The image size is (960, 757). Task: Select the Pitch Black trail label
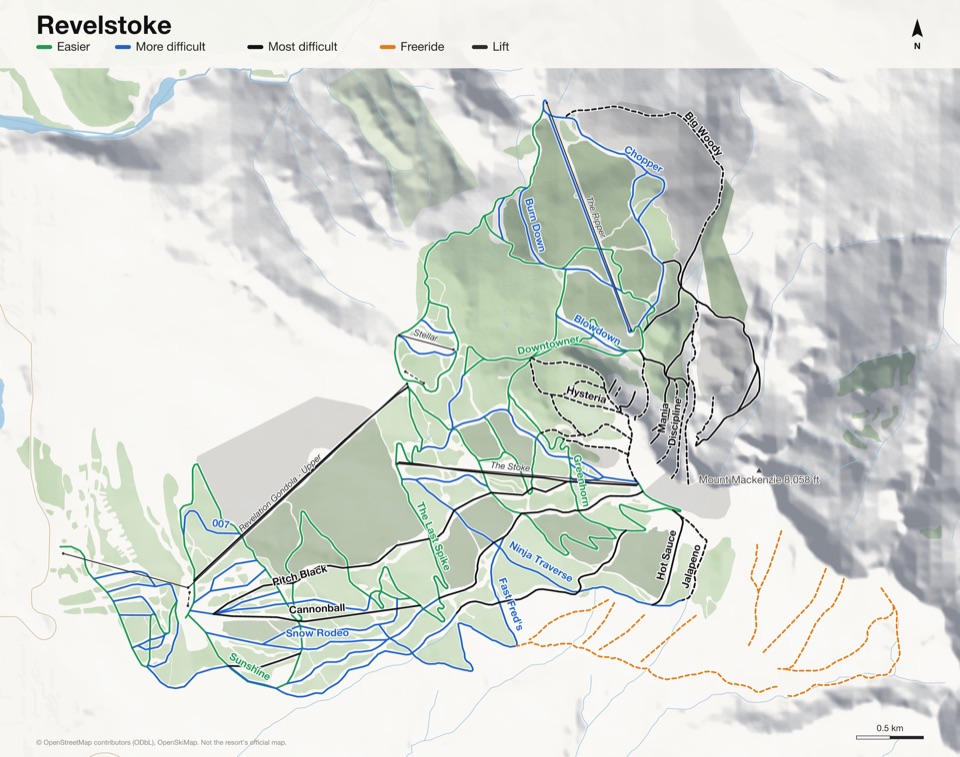[x=300, y=576]
